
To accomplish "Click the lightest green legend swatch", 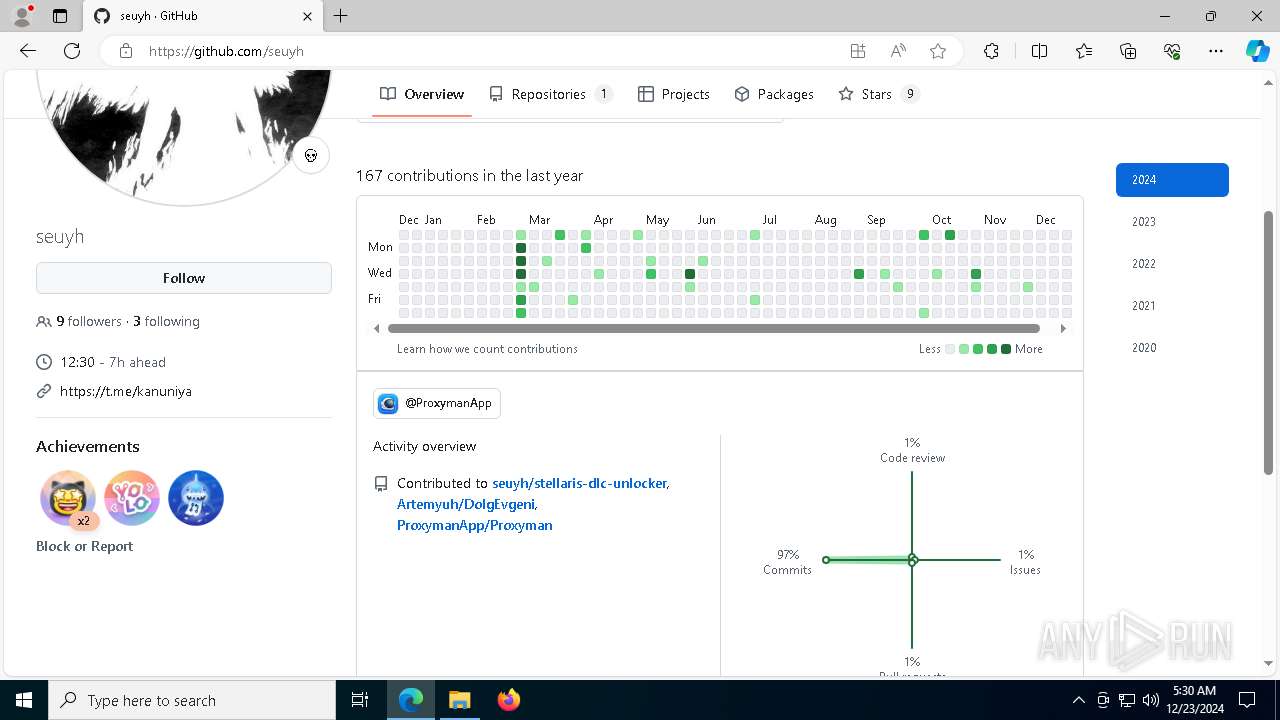I will 964,349.
